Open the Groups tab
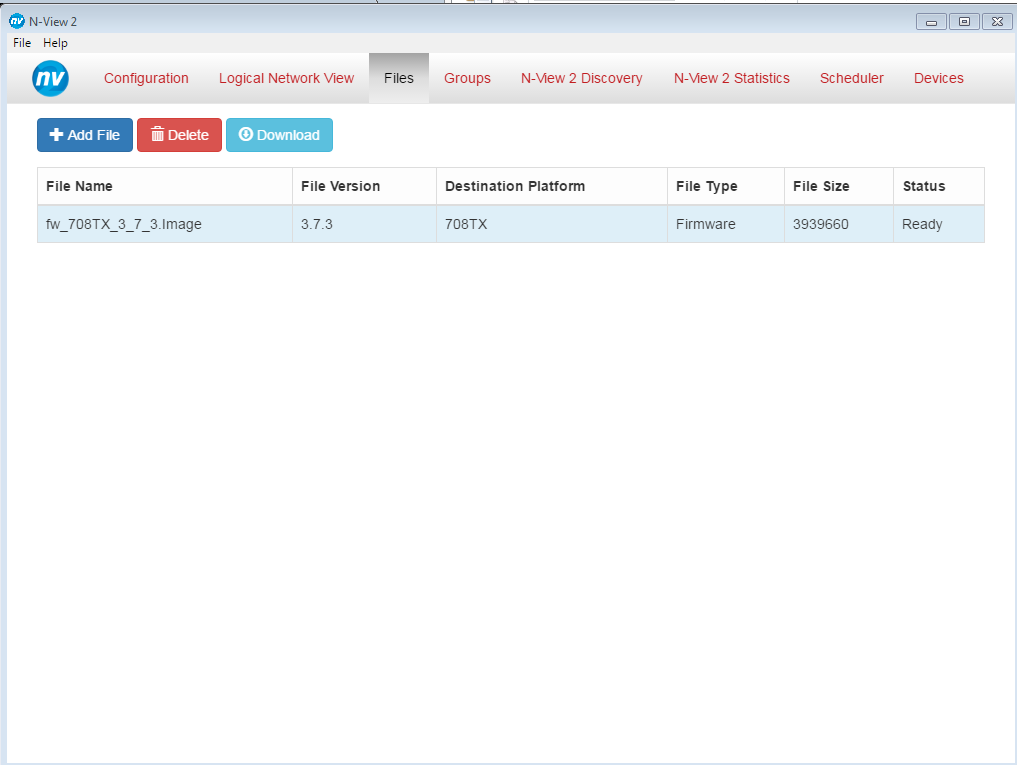 tap(467, 78)
